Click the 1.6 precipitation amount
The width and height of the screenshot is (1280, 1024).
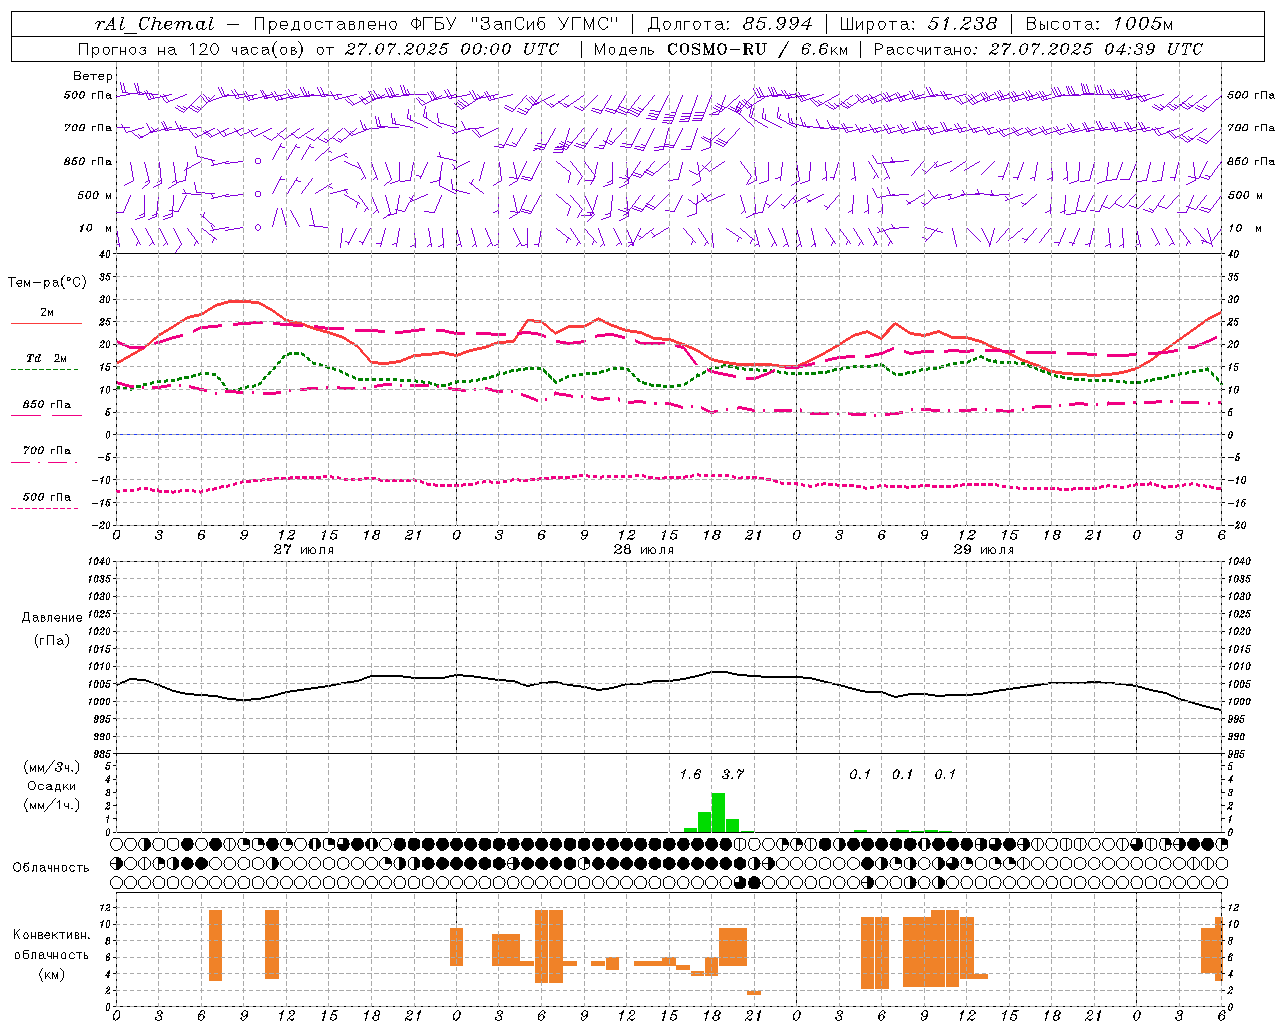(690, 774)
